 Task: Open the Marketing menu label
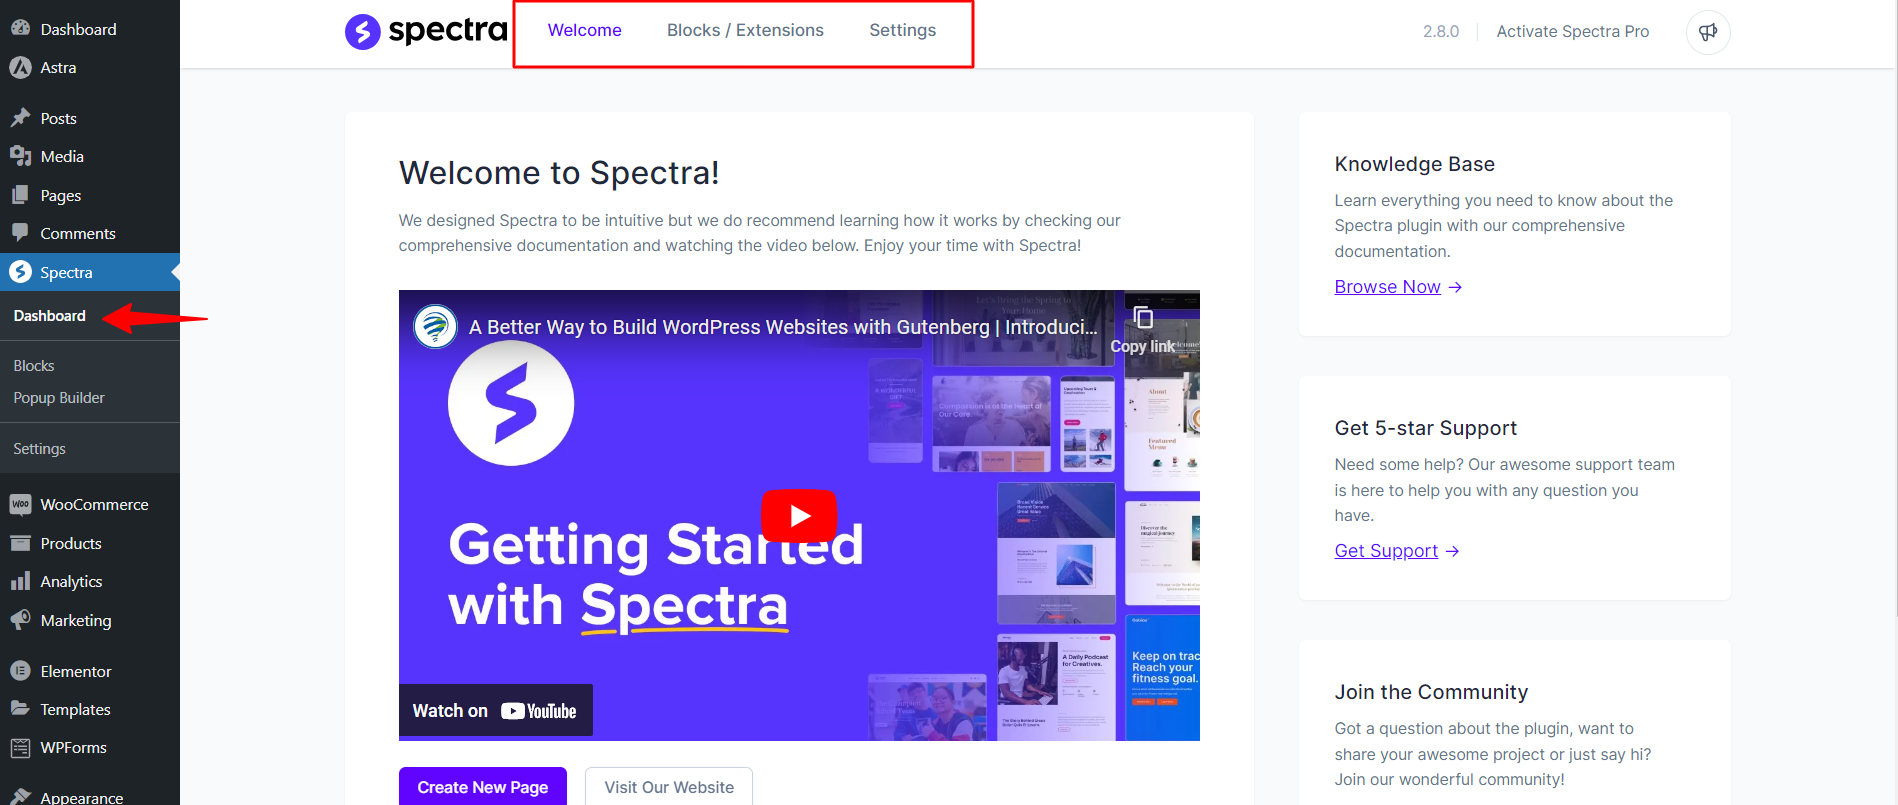(76, 620)
